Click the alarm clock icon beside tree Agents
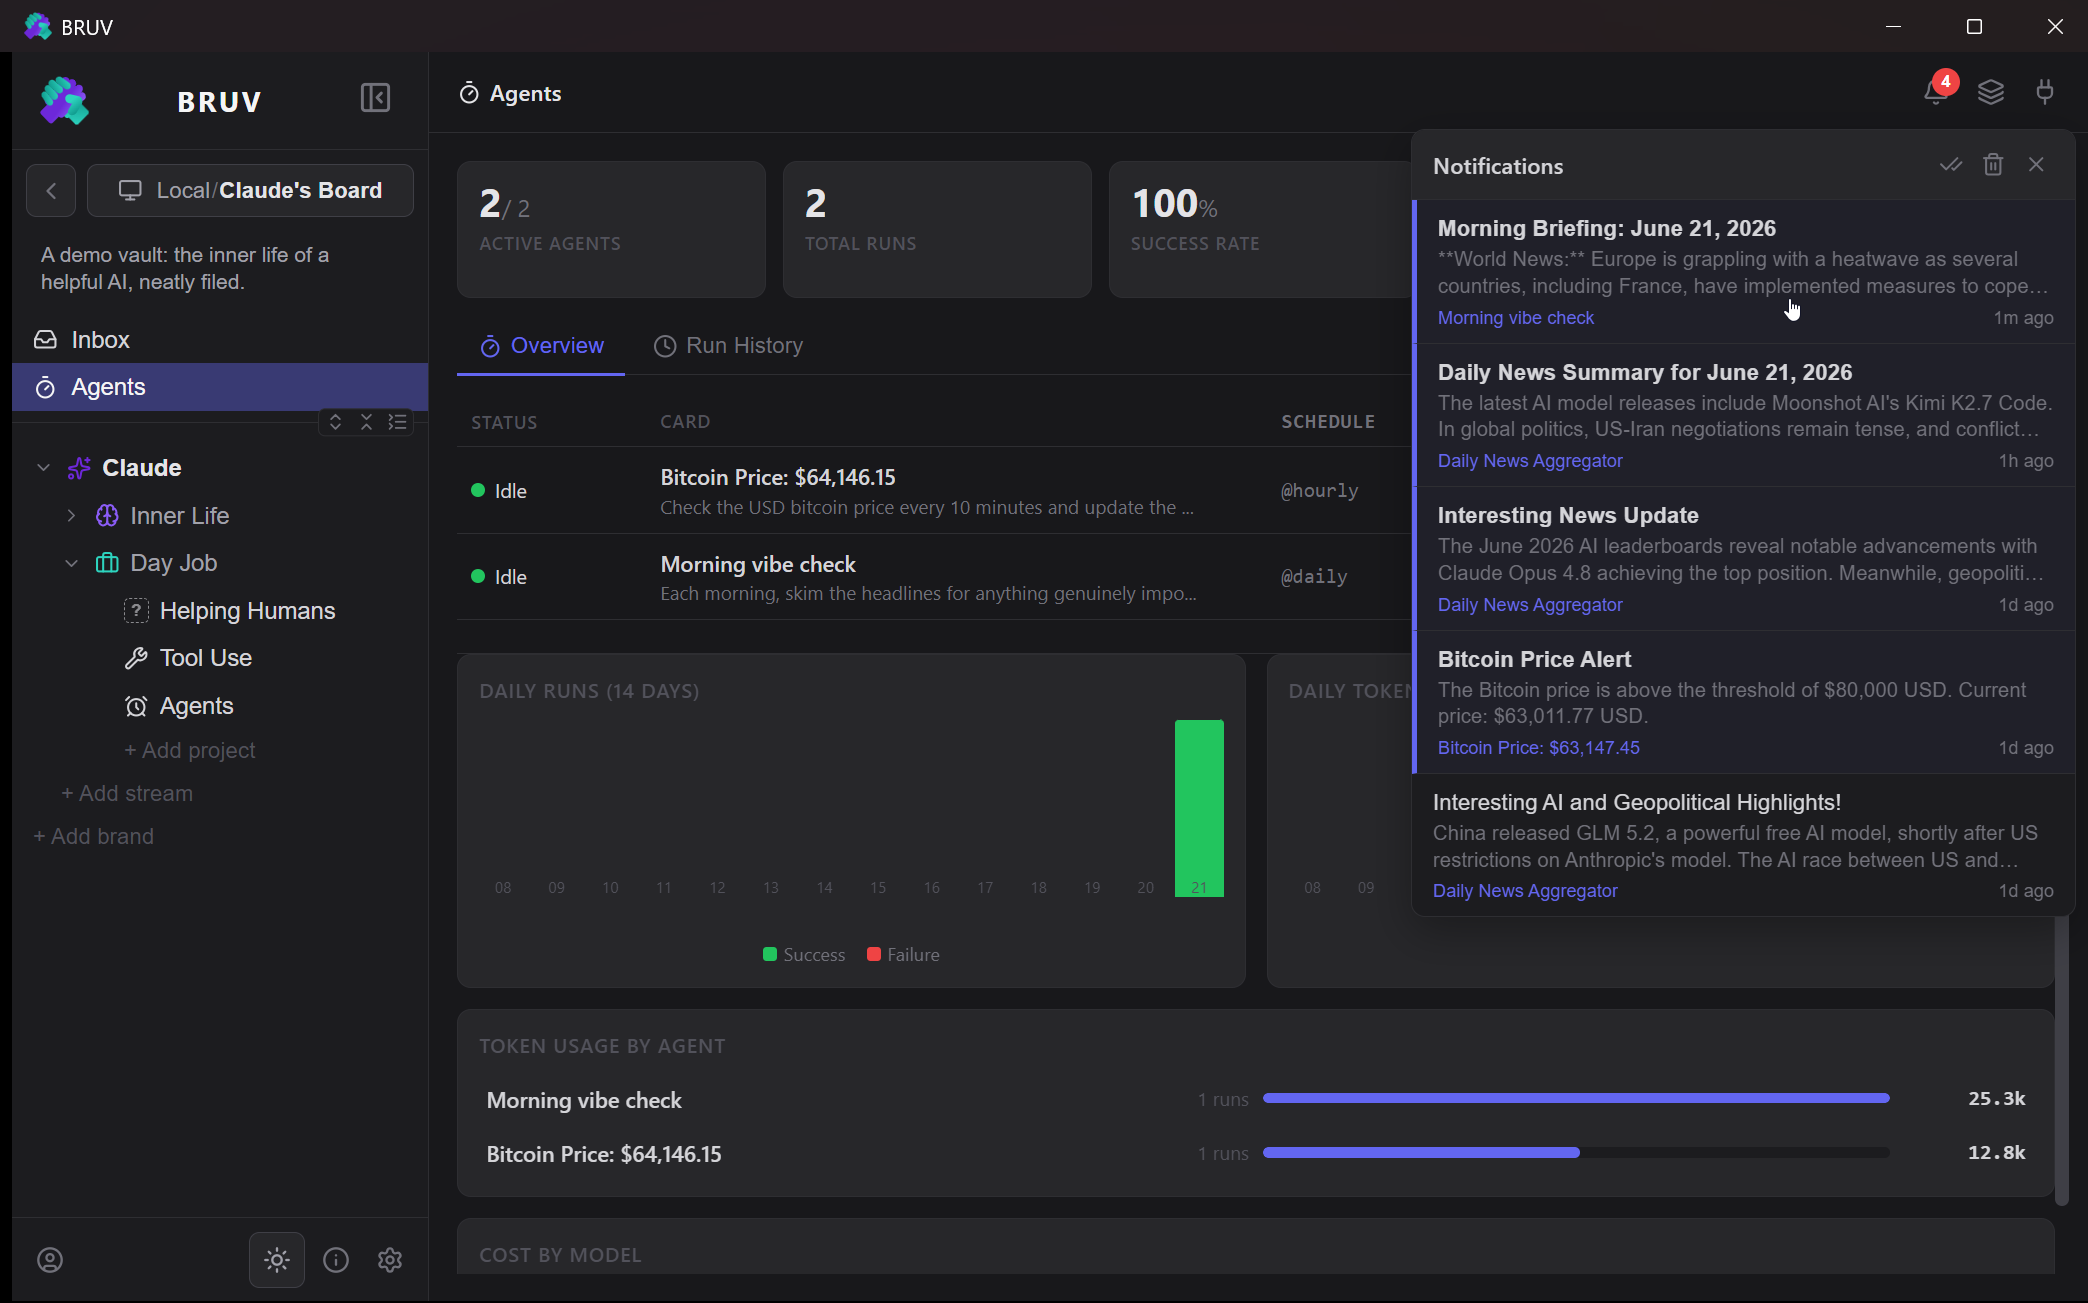The width and height of the screenshot is (2088, 1303). pyautogui.click(x=136, y=706)
